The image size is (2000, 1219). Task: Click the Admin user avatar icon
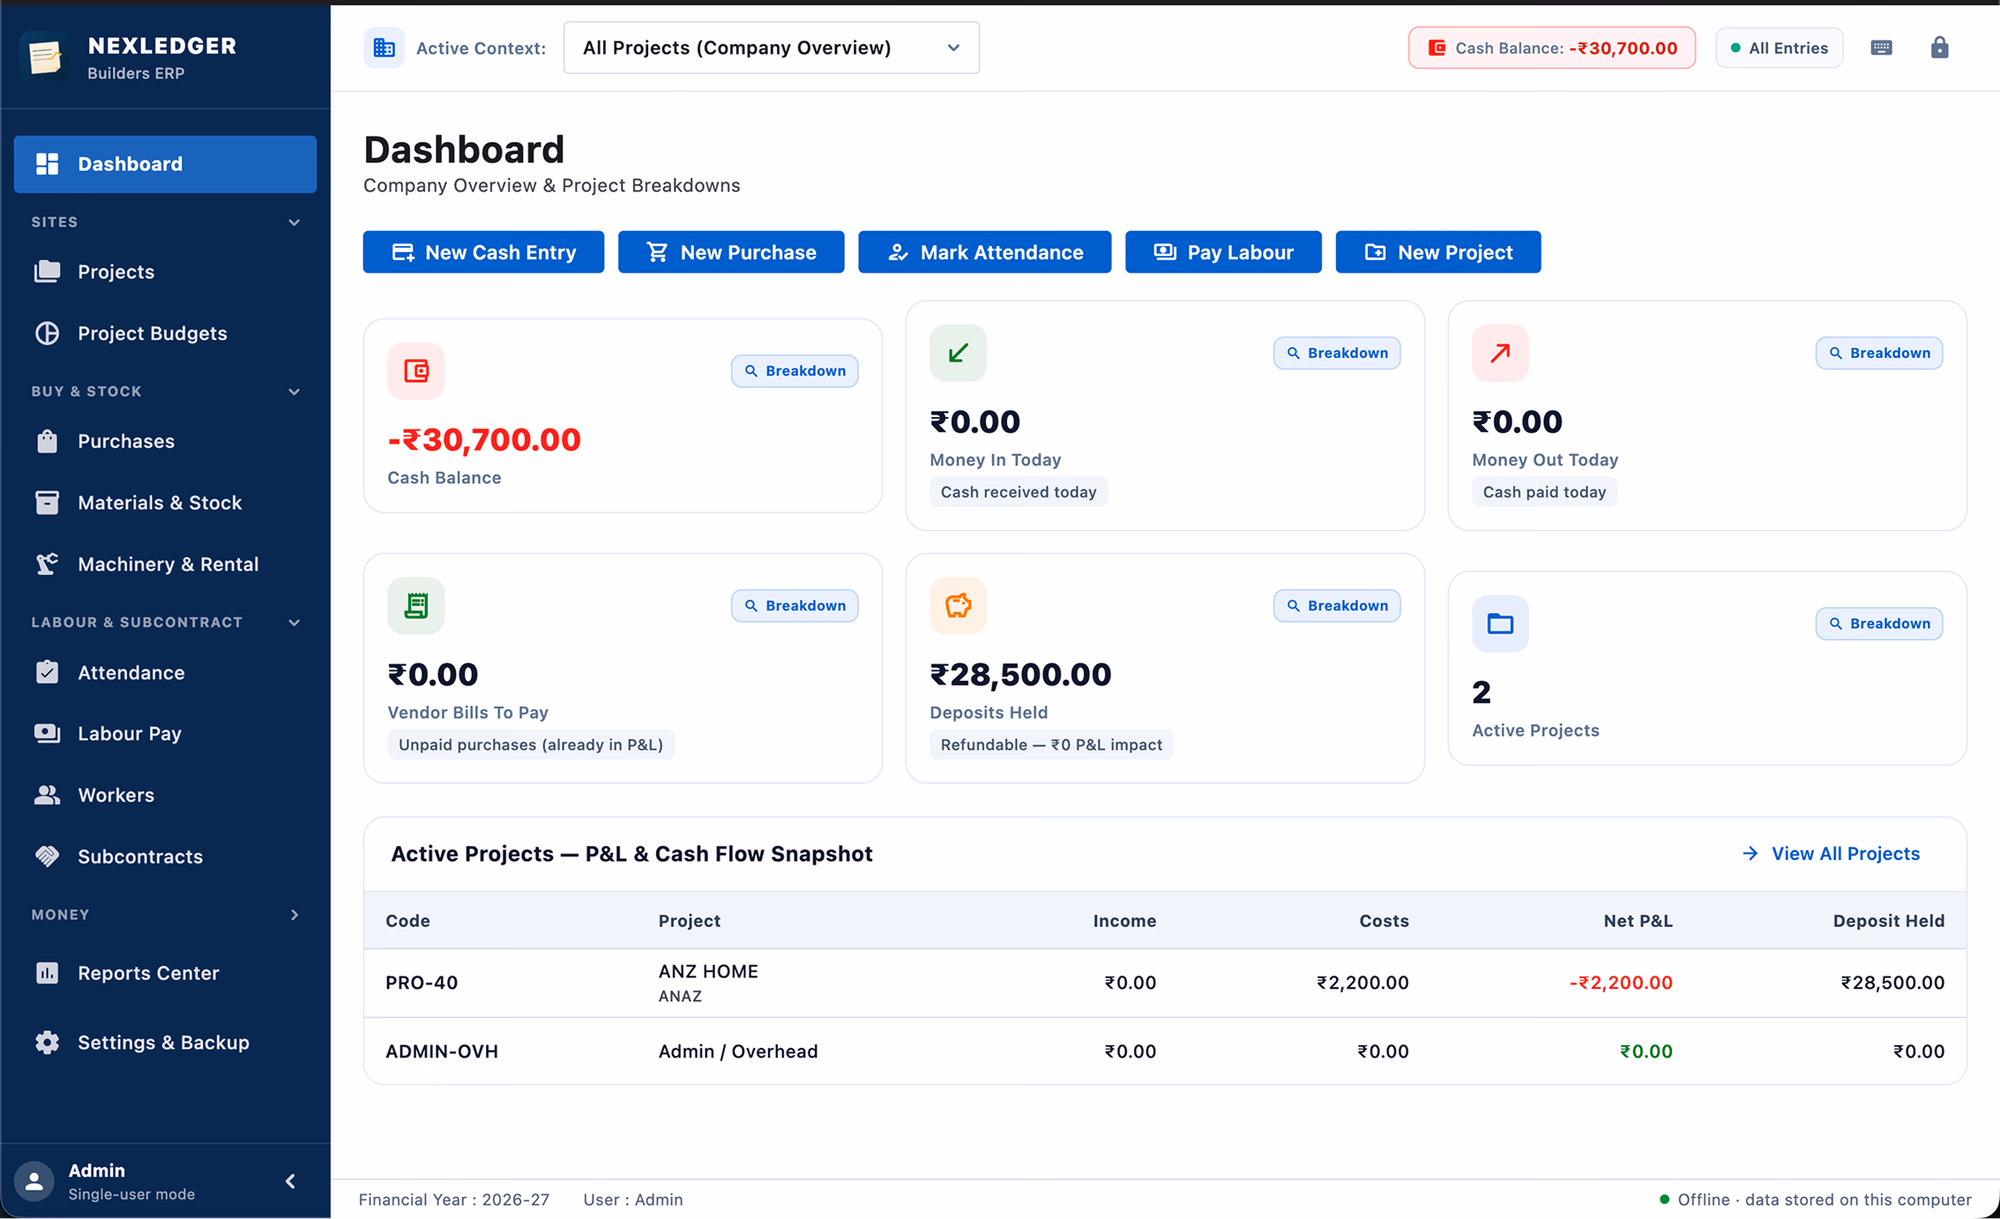[34, 1181]
